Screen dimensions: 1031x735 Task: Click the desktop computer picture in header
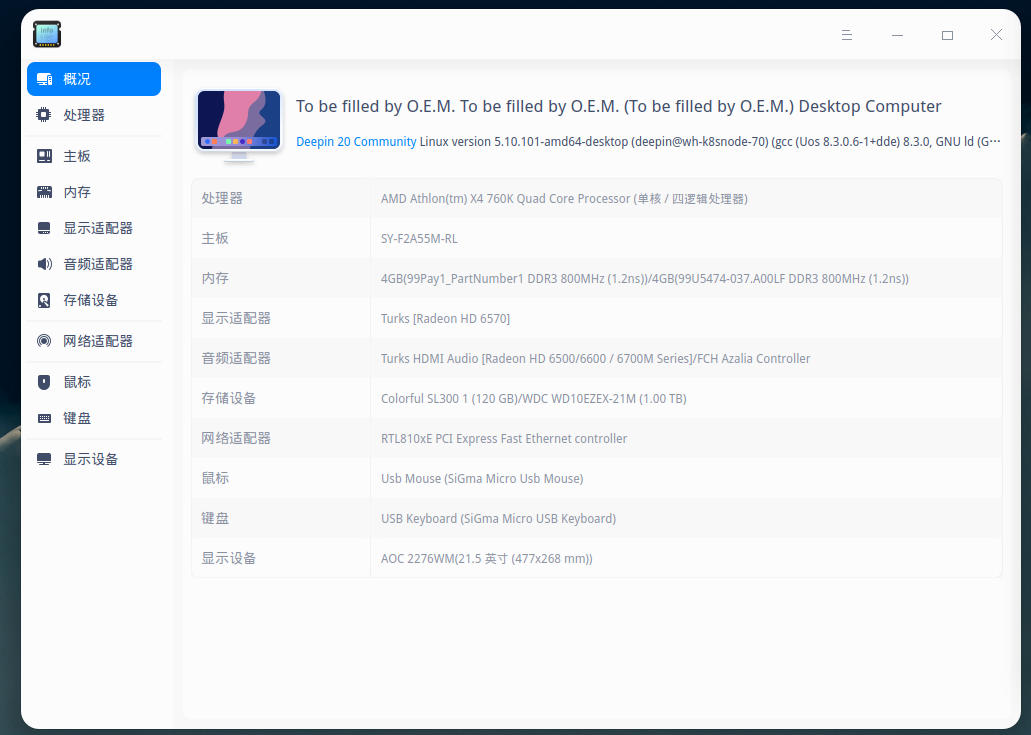tap(239, 124)
